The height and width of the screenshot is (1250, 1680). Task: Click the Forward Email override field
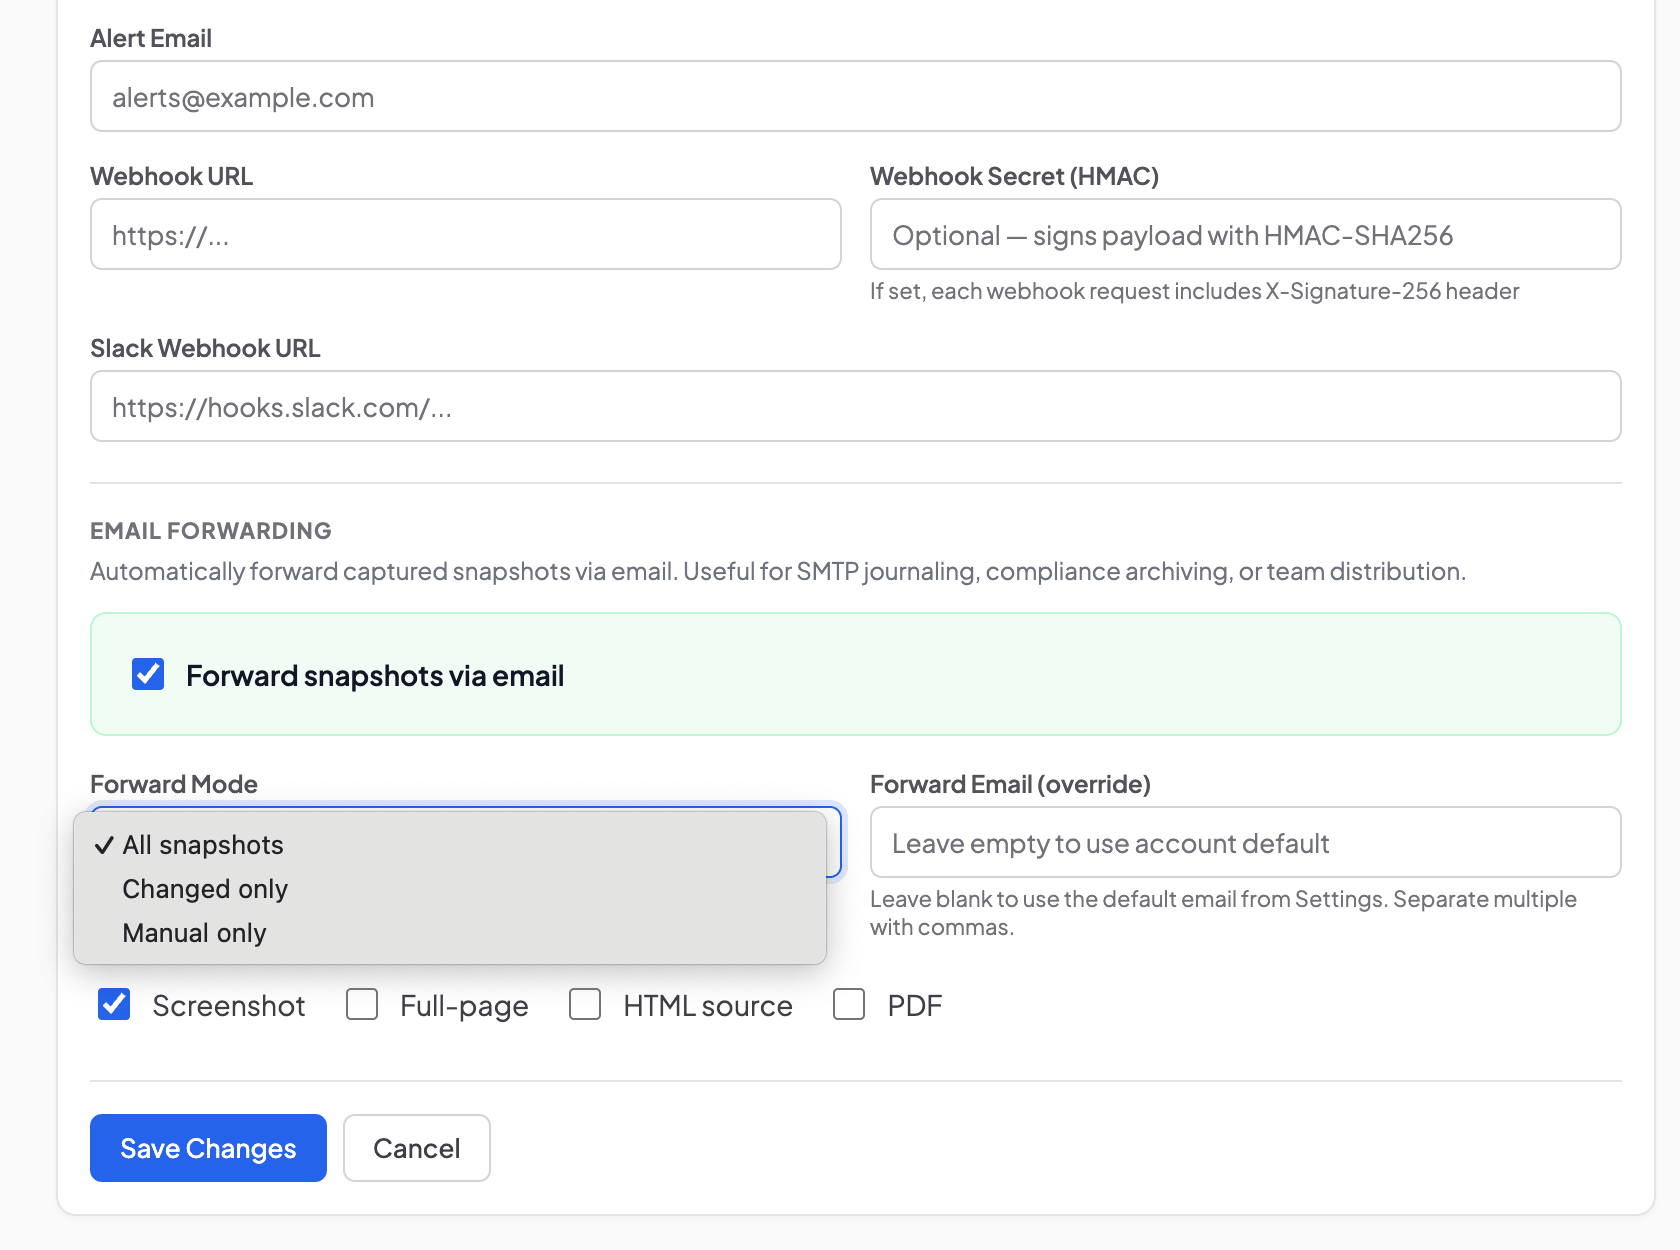1245,842
